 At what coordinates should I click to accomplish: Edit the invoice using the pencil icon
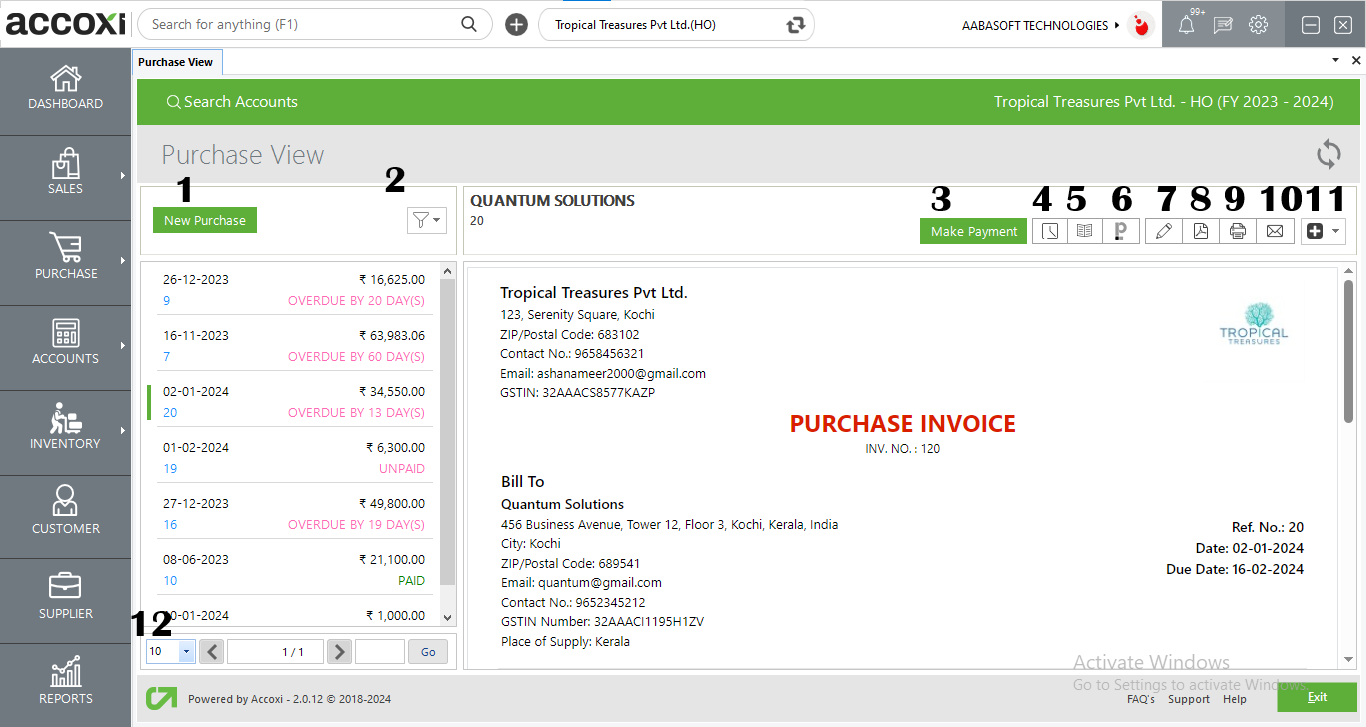[x=1163, y=231]
